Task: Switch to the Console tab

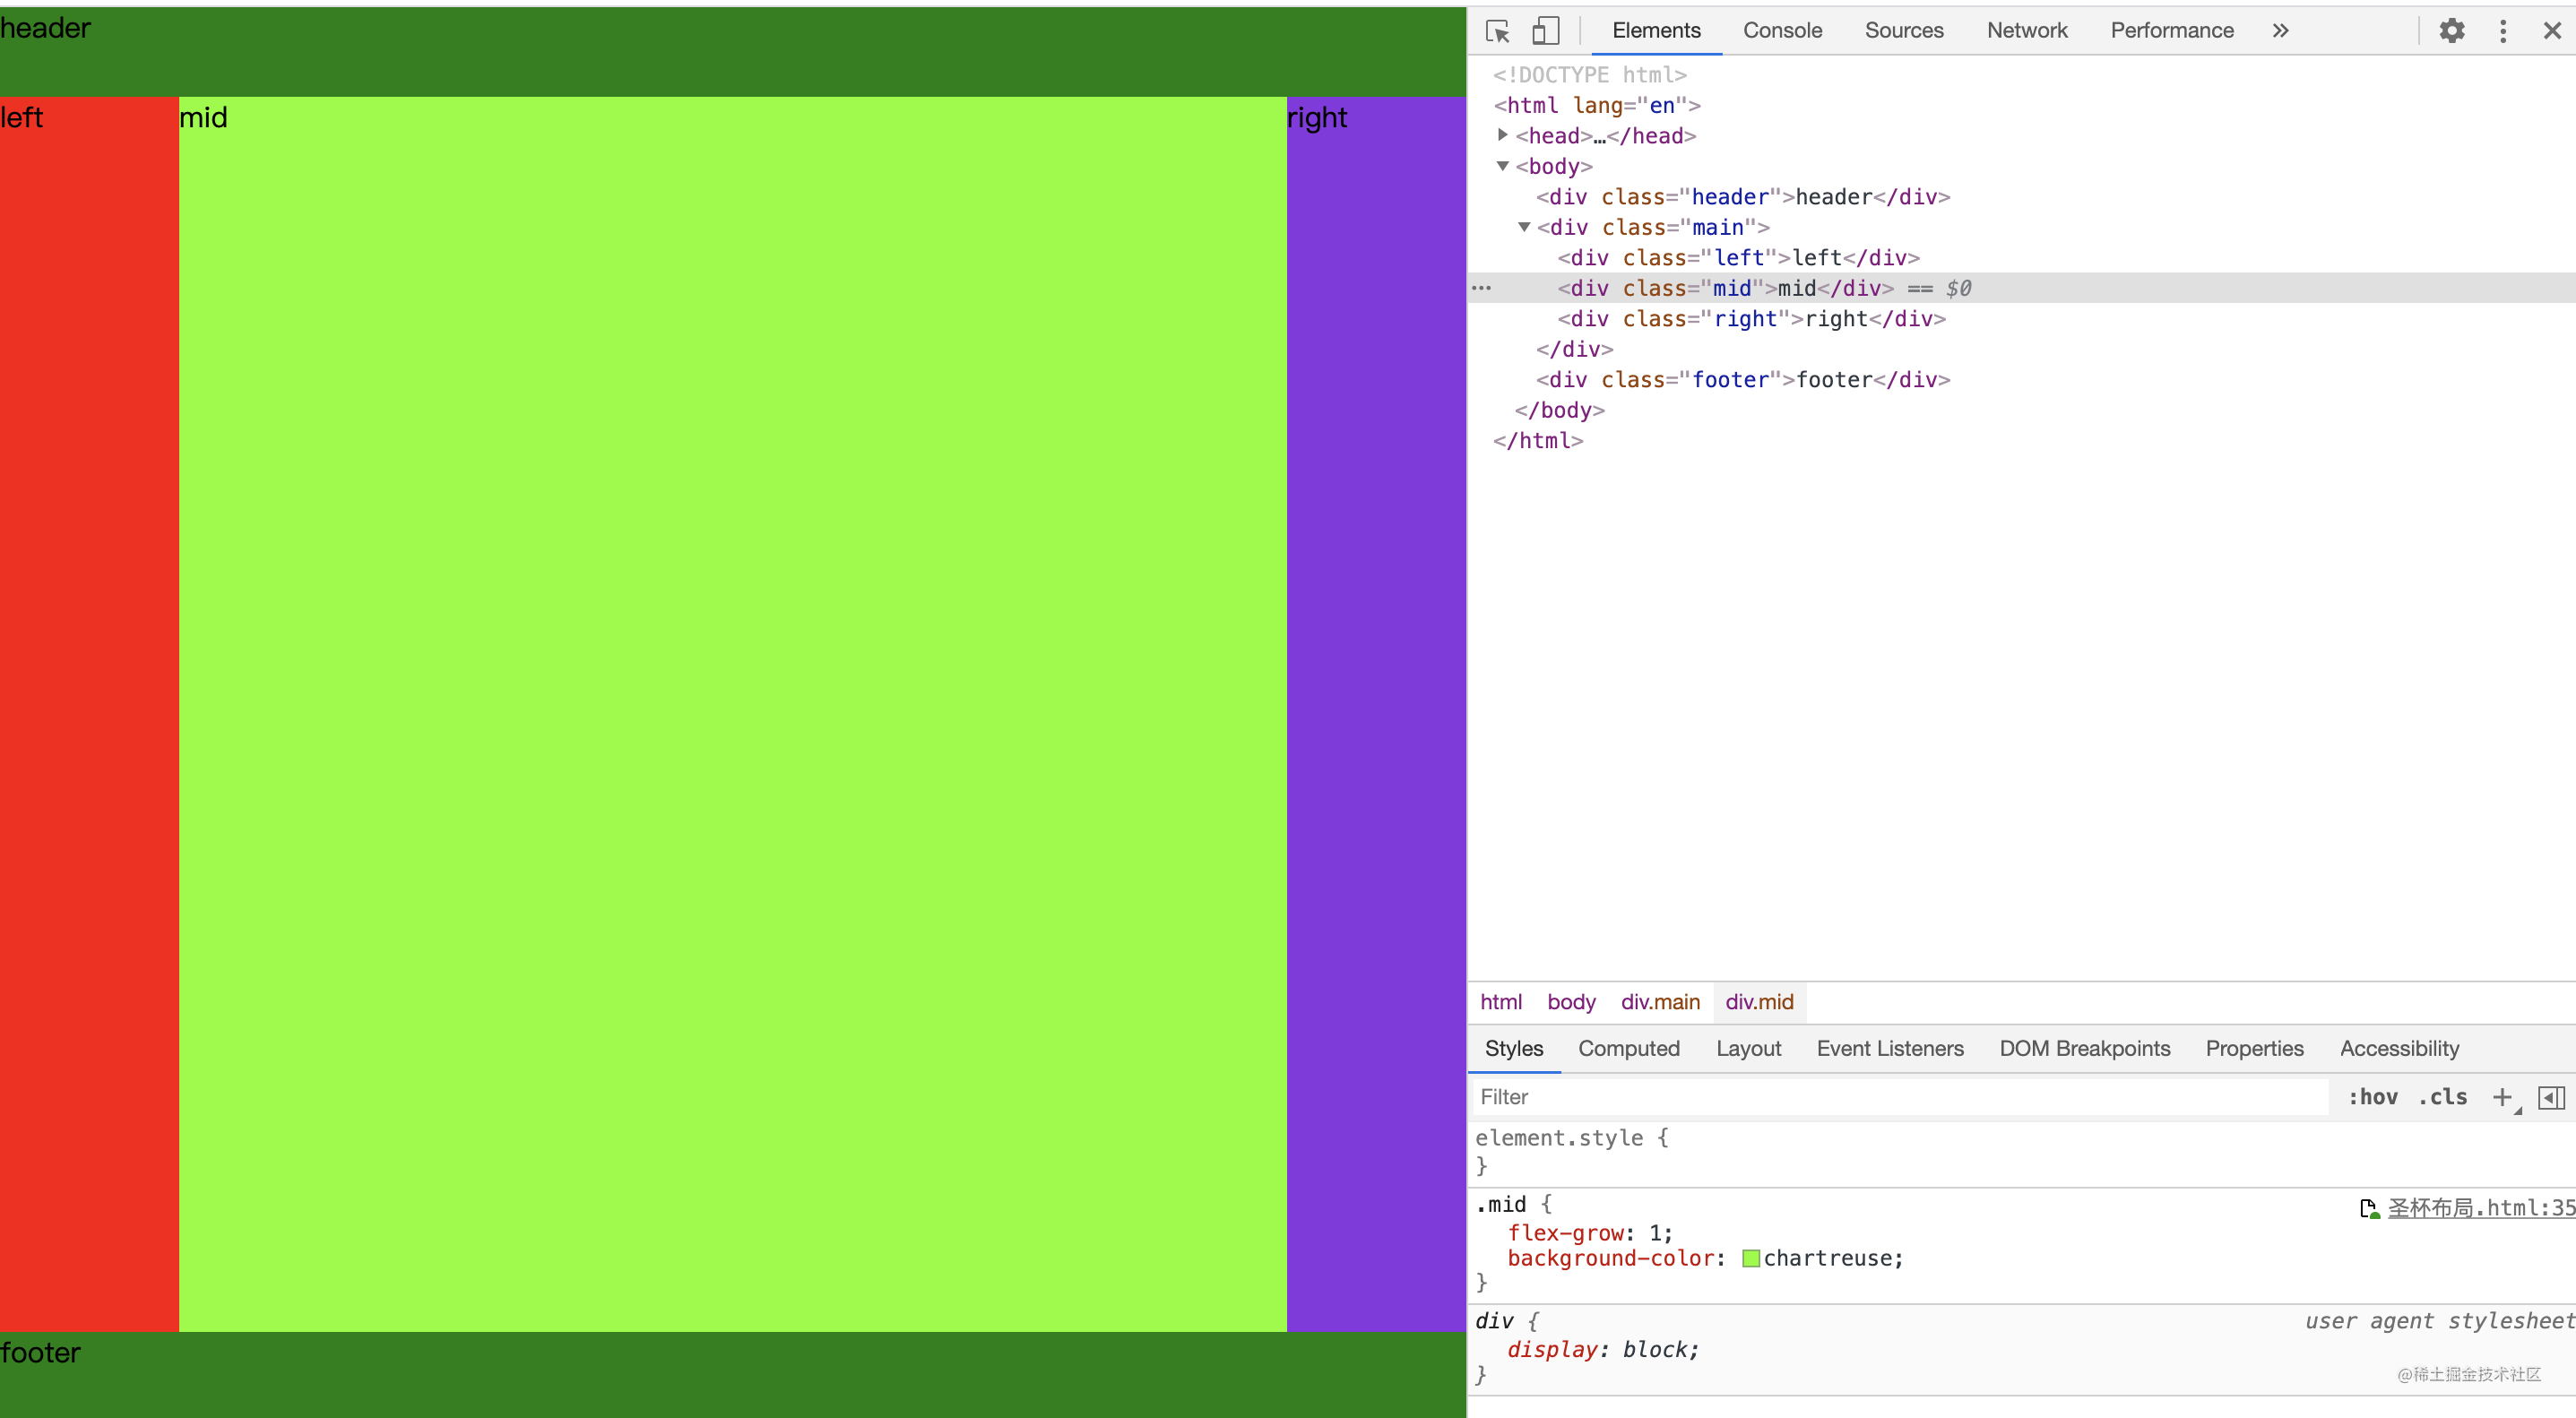Action: click(x=1782, y=31)
